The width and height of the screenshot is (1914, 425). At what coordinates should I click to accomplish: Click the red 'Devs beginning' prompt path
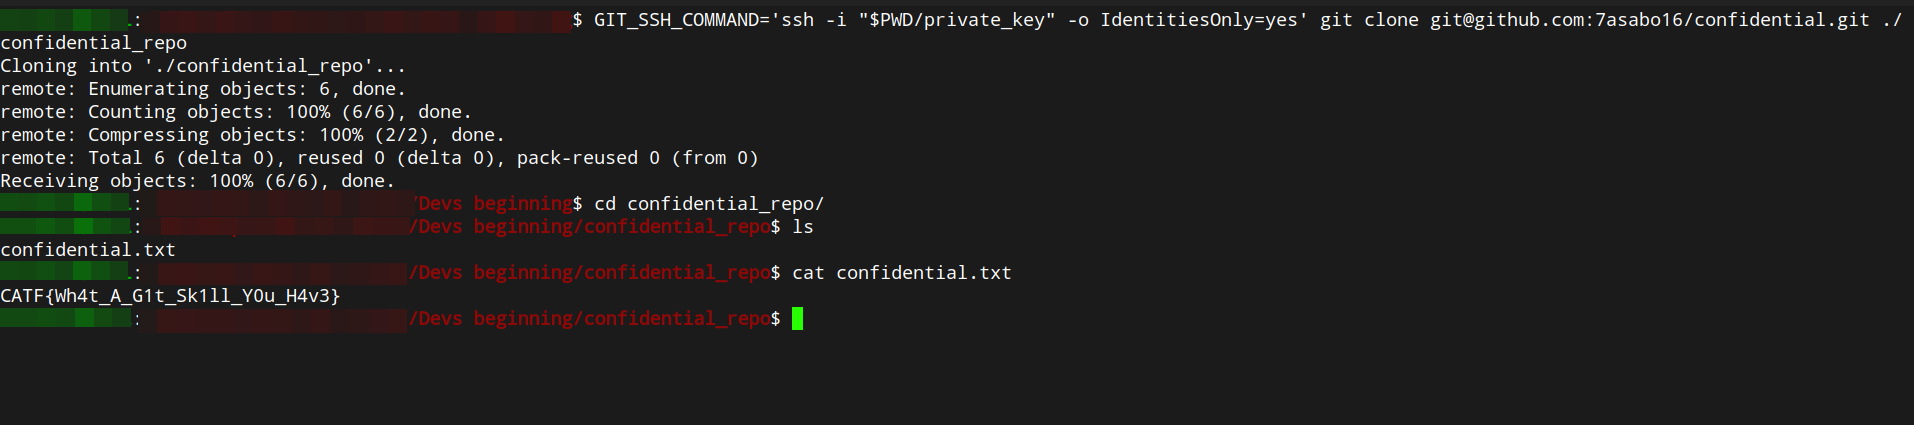point(495,204)
